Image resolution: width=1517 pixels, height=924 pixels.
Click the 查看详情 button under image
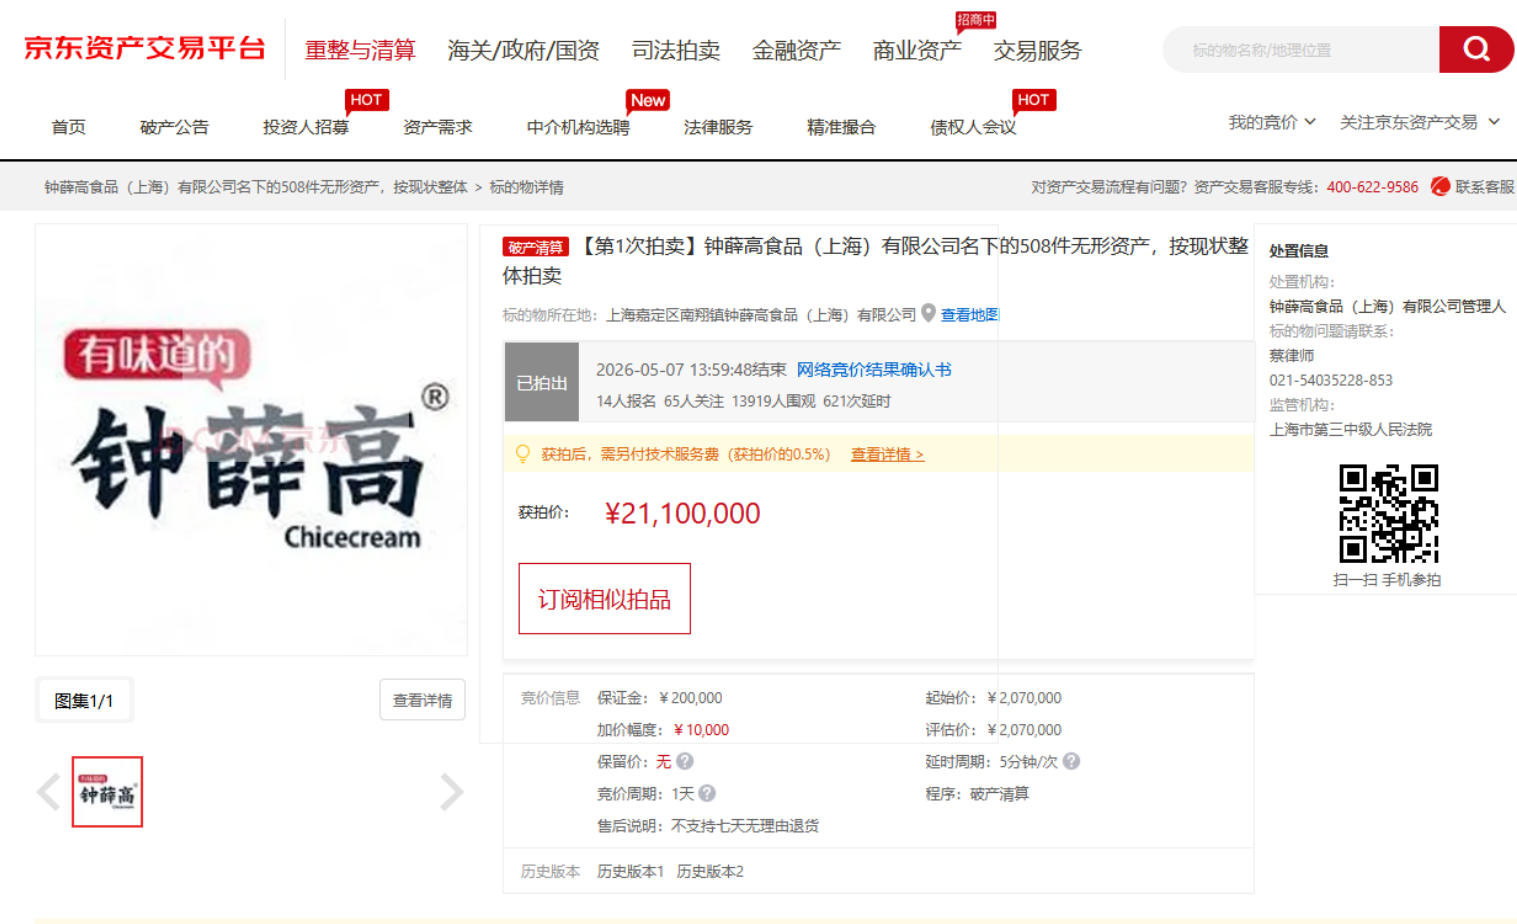(x=422, y=700)
